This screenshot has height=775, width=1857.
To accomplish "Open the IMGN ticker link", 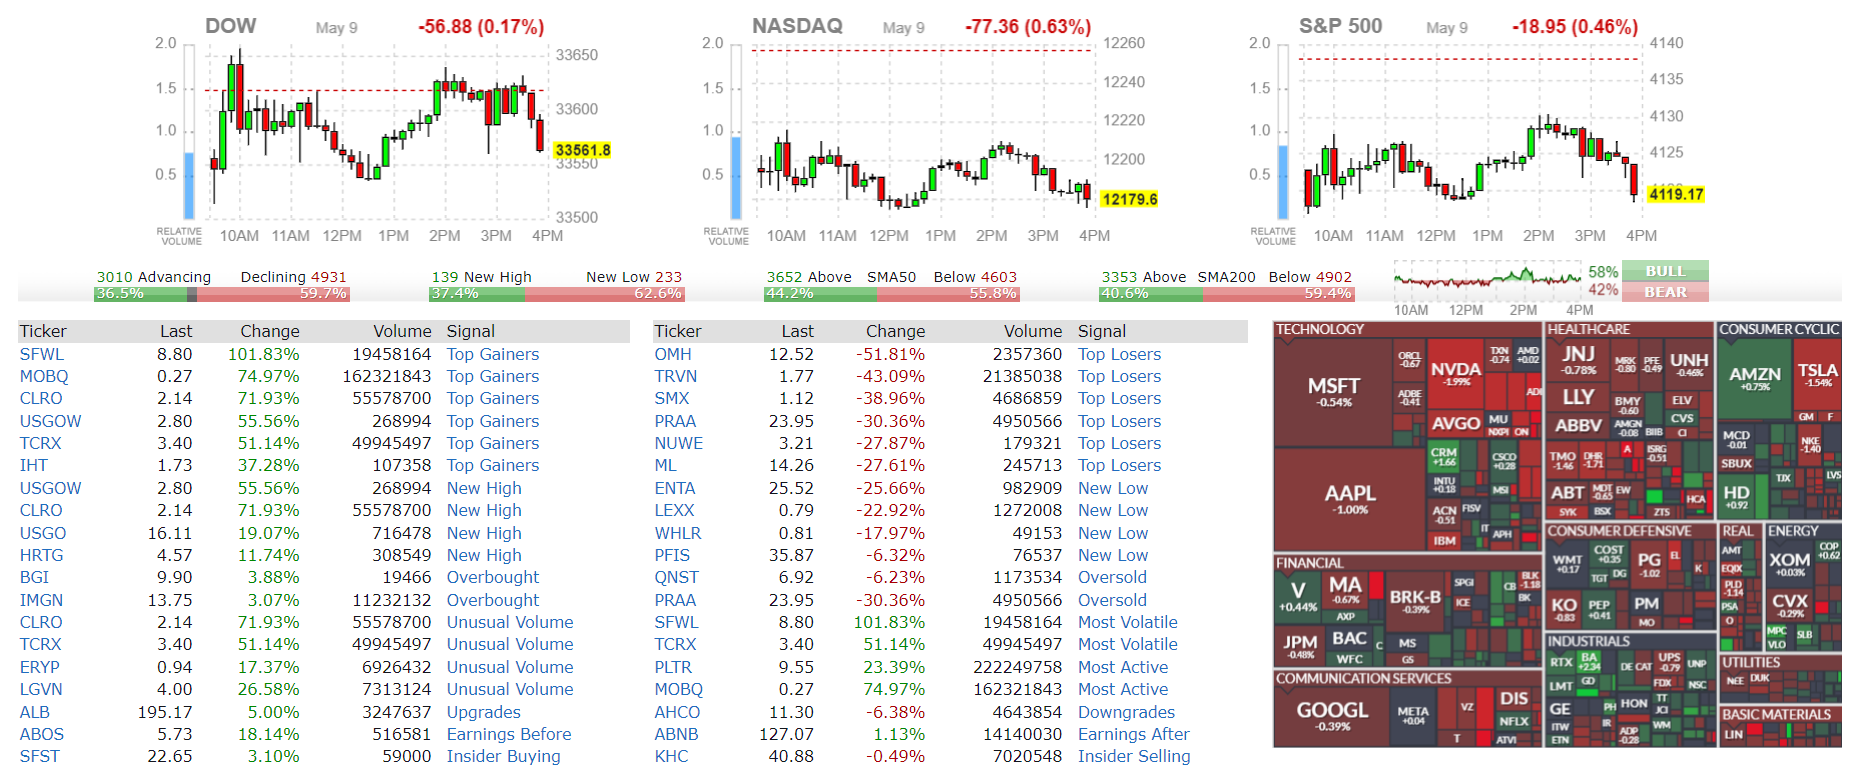I will tap(41, 600).
